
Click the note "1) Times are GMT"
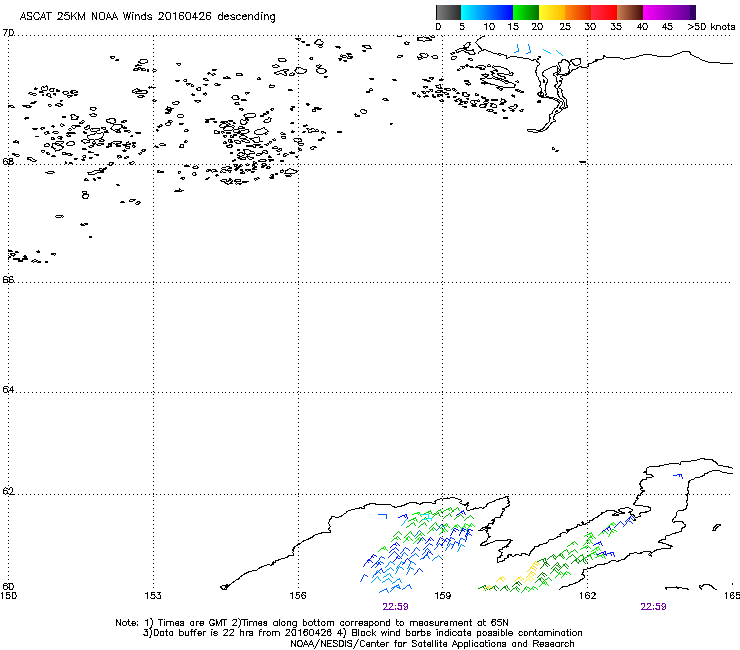click(186, 623)
